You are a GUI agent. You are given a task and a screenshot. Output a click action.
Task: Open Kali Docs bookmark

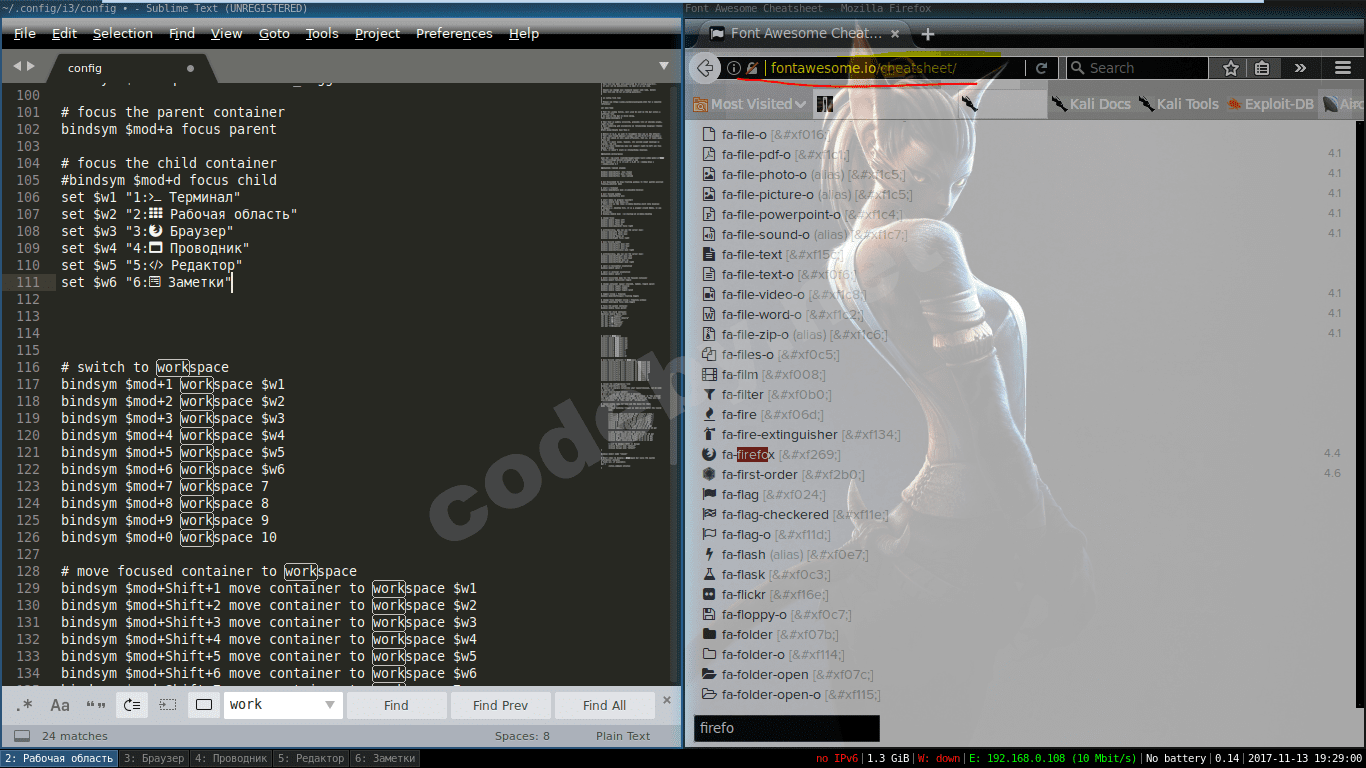1091,104
